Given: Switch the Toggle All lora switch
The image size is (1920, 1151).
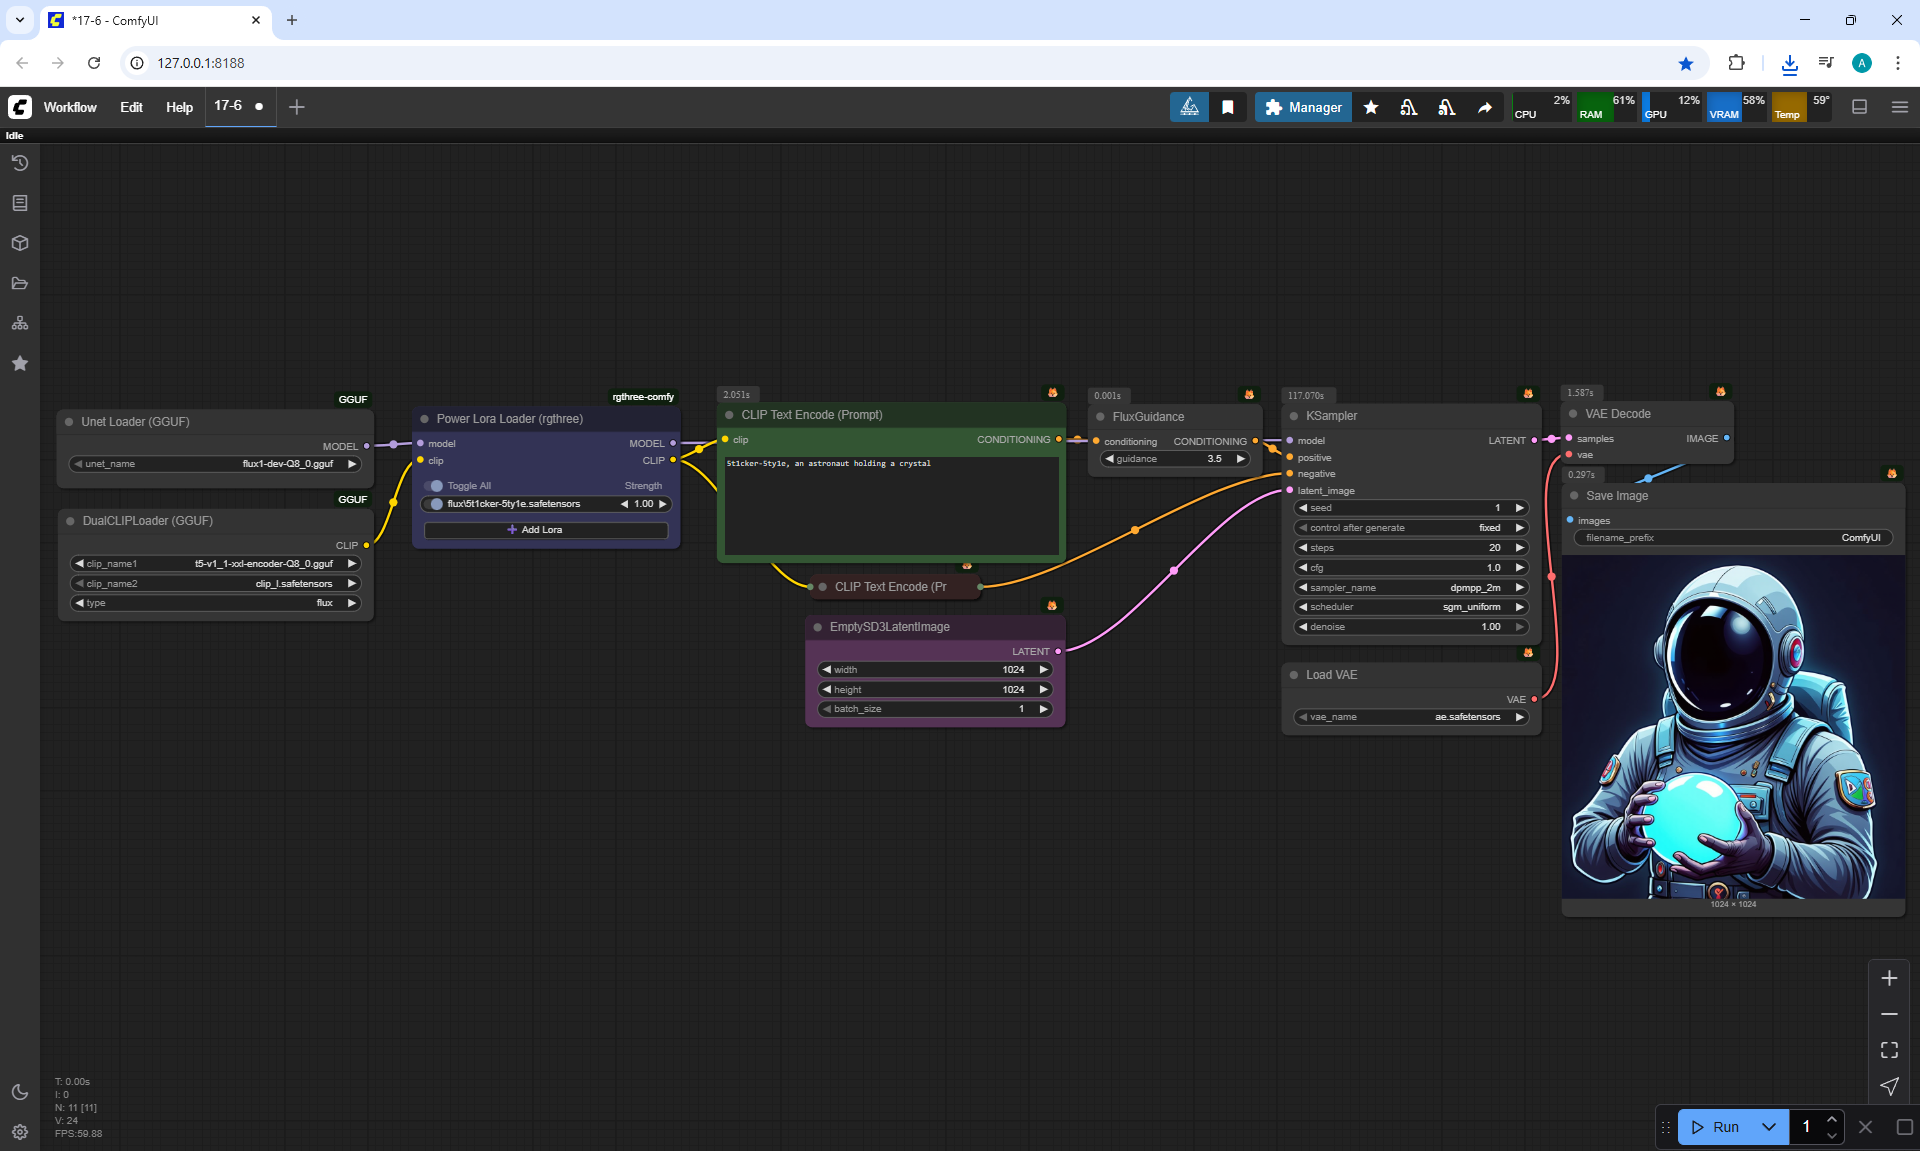Looking at the screenshot, I should click(x=435, y=486).
